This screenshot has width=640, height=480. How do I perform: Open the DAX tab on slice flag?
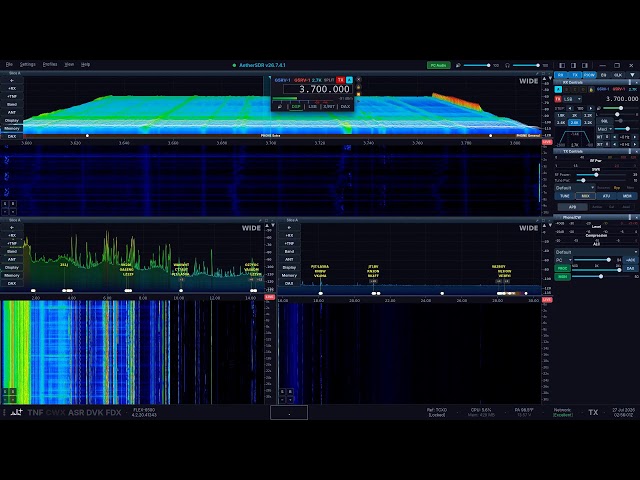[x=345, y=107]
